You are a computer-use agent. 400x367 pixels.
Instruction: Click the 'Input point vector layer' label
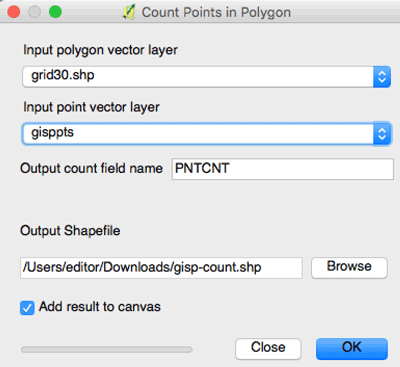91,108
